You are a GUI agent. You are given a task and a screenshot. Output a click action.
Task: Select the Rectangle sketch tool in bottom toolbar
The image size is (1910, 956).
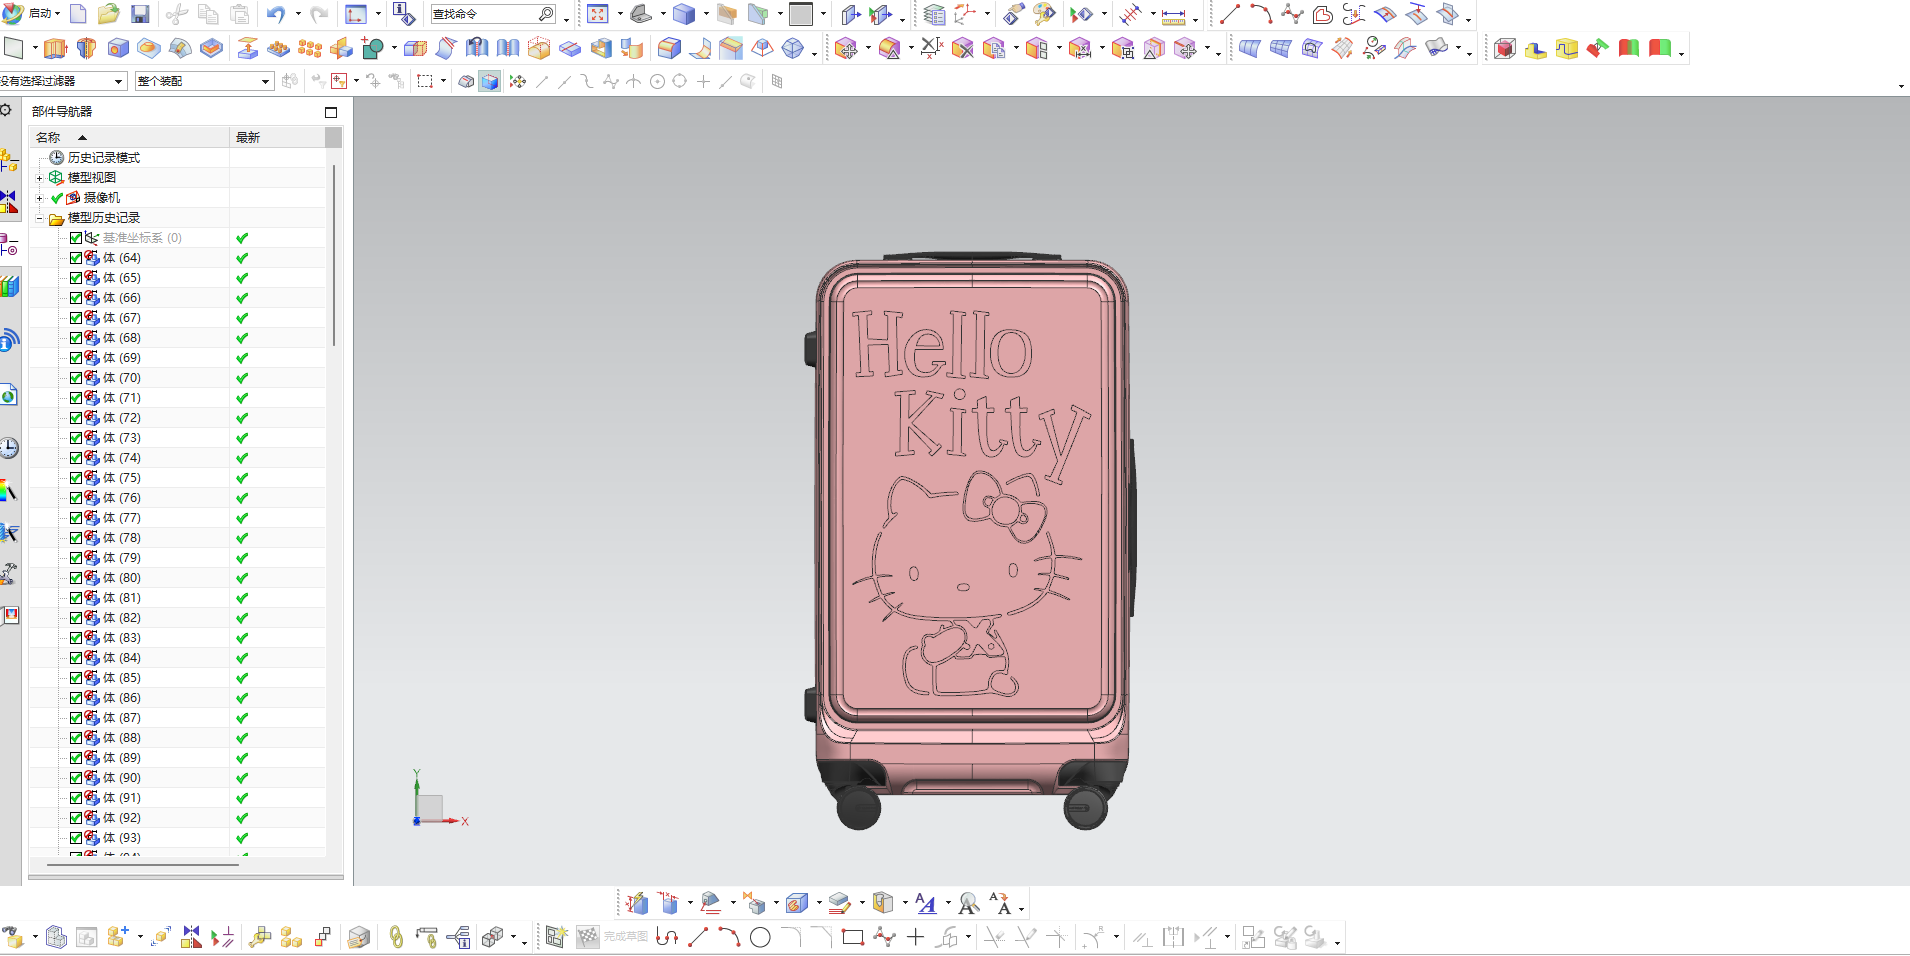pyautogui.click(x=853, y=937)
